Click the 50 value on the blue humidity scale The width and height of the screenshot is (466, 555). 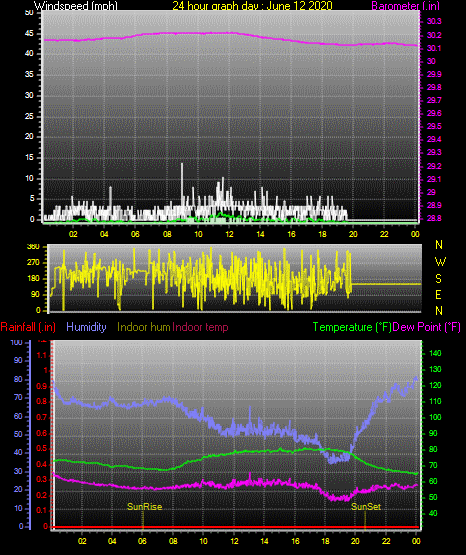[x=18, y=434]
